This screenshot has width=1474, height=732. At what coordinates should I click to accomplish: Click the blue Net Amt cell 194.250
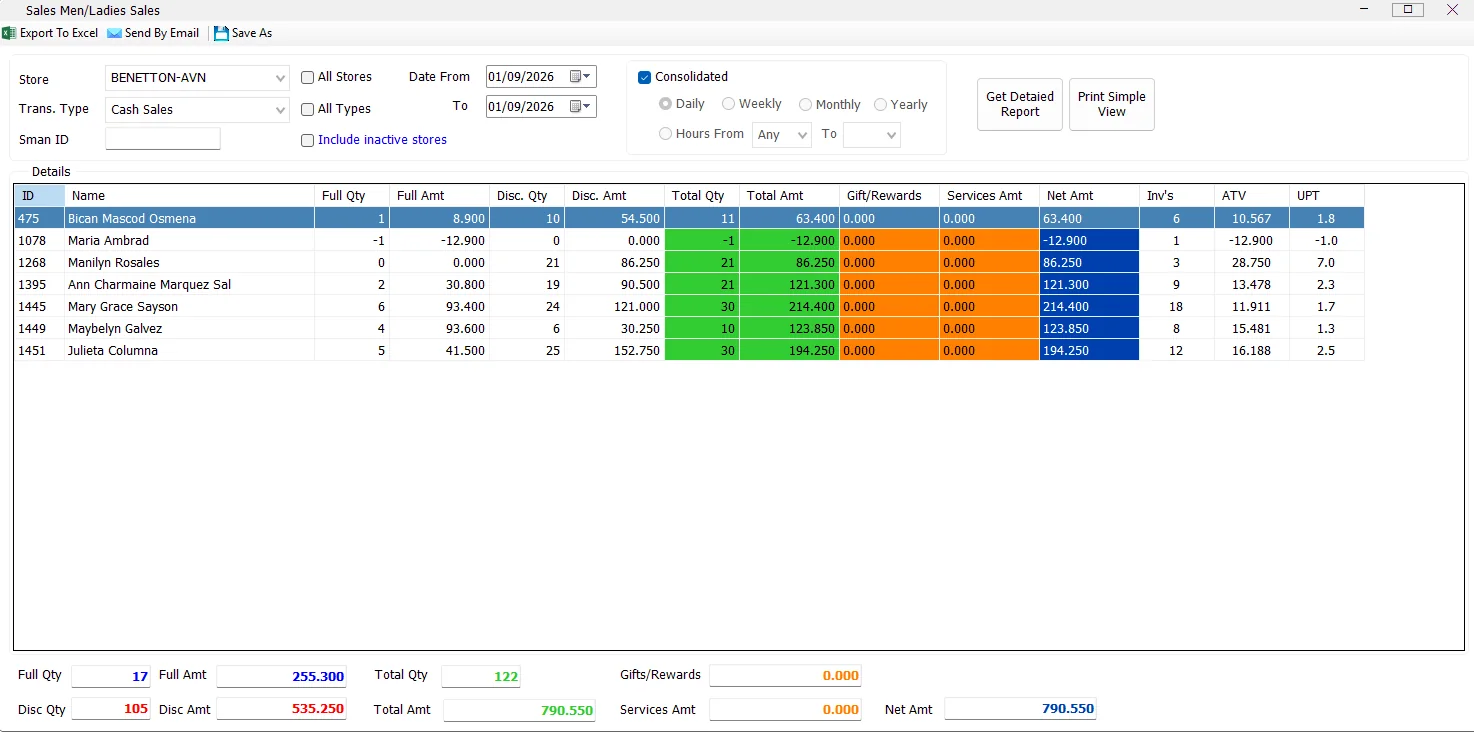pyautogui.click(x=1090, y=350)
